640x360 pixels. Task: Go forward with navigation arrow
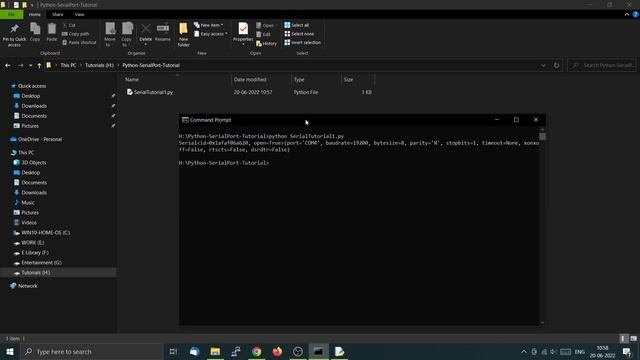[20, 65]
